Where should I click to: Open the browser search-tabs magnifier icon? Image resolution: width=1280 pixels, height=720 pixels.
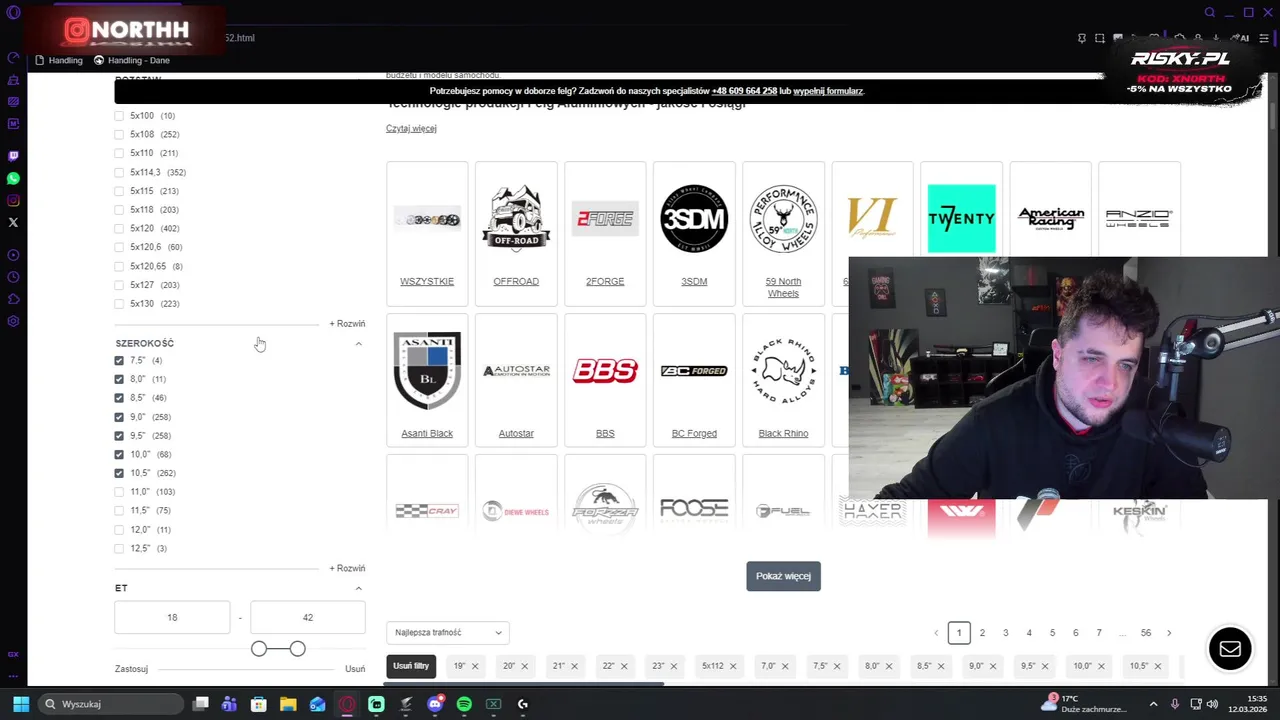[x=1210, y=13]
